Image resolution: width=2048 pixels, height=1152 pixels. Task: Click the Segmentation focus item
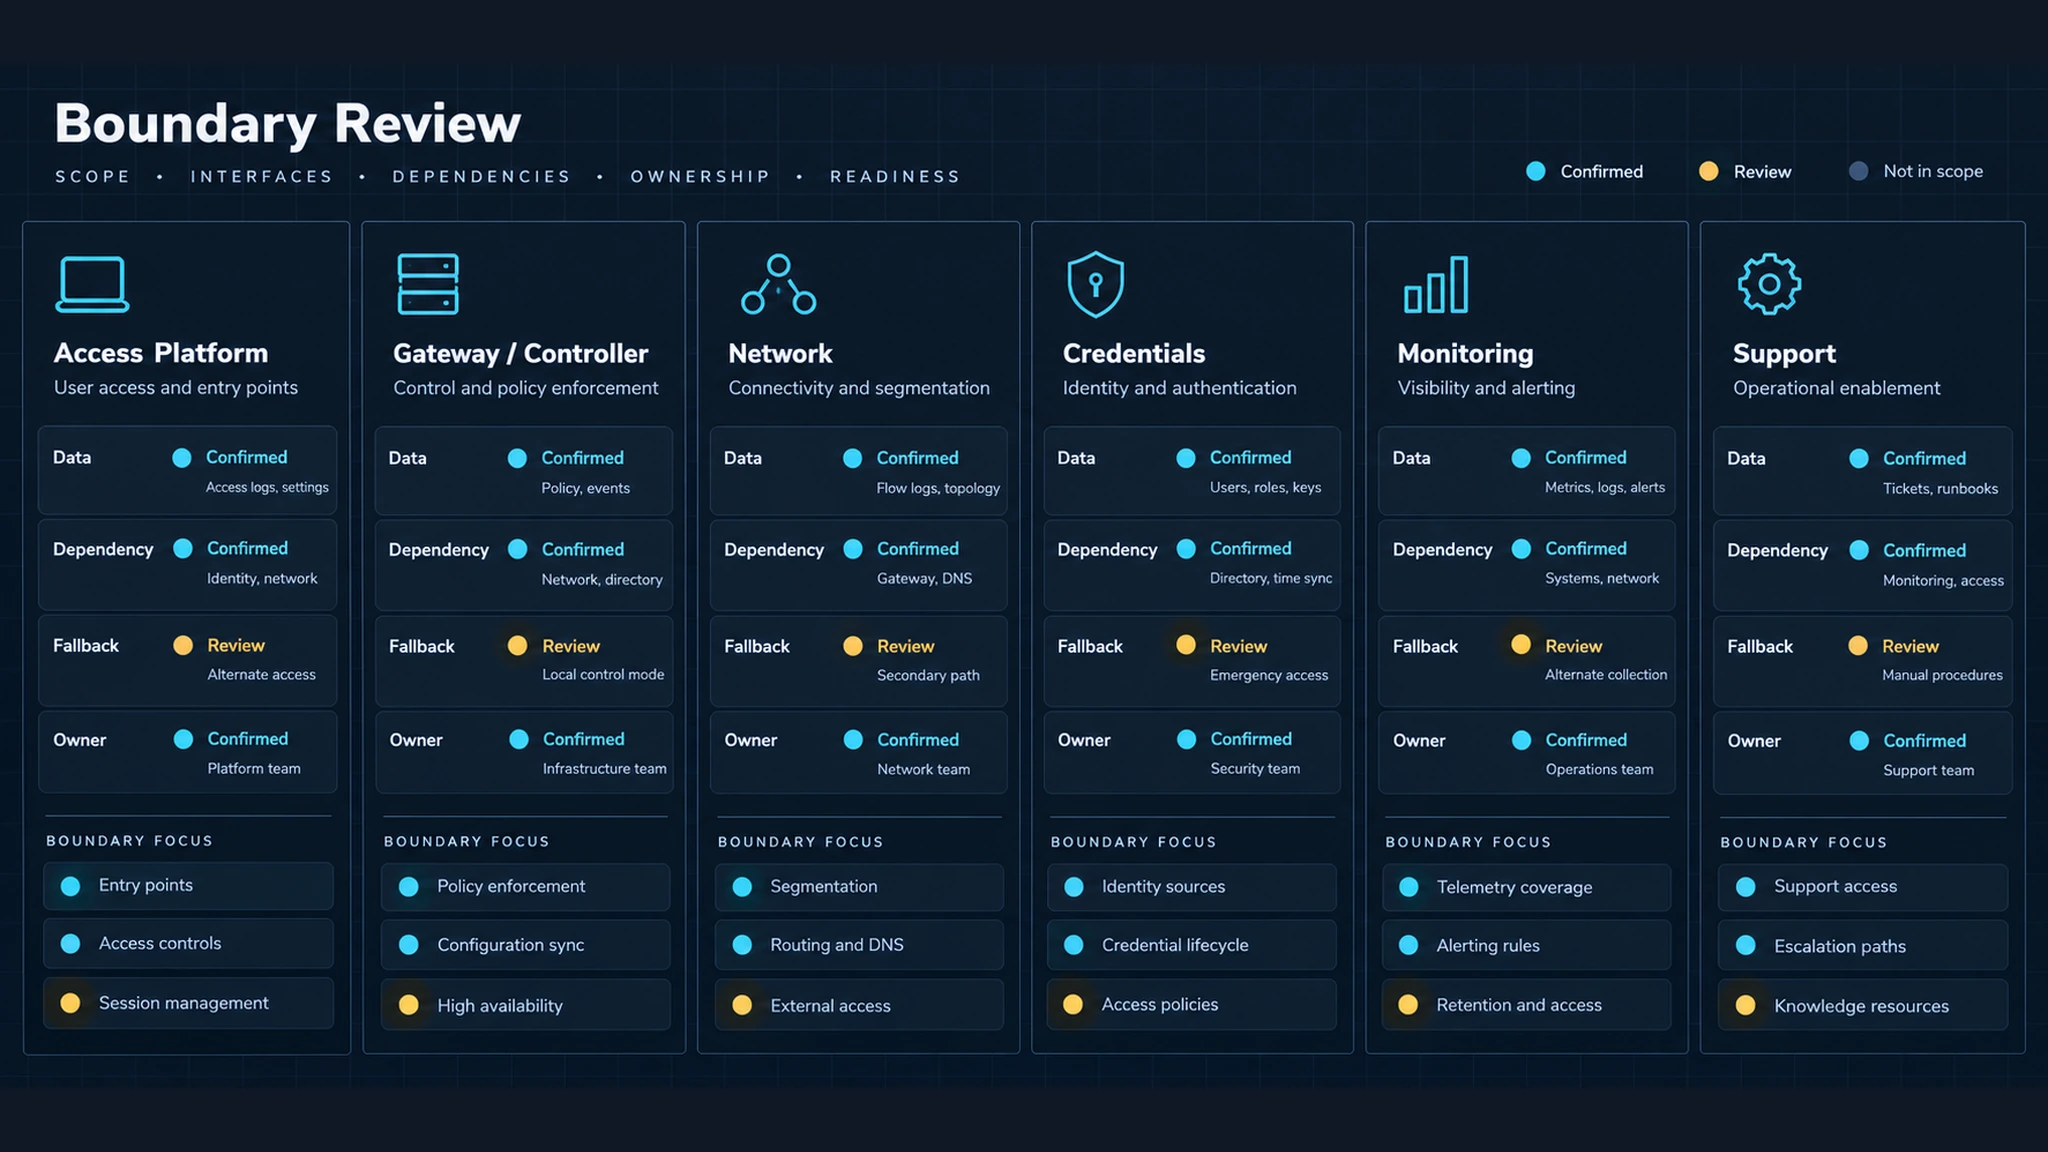point(859,887)
